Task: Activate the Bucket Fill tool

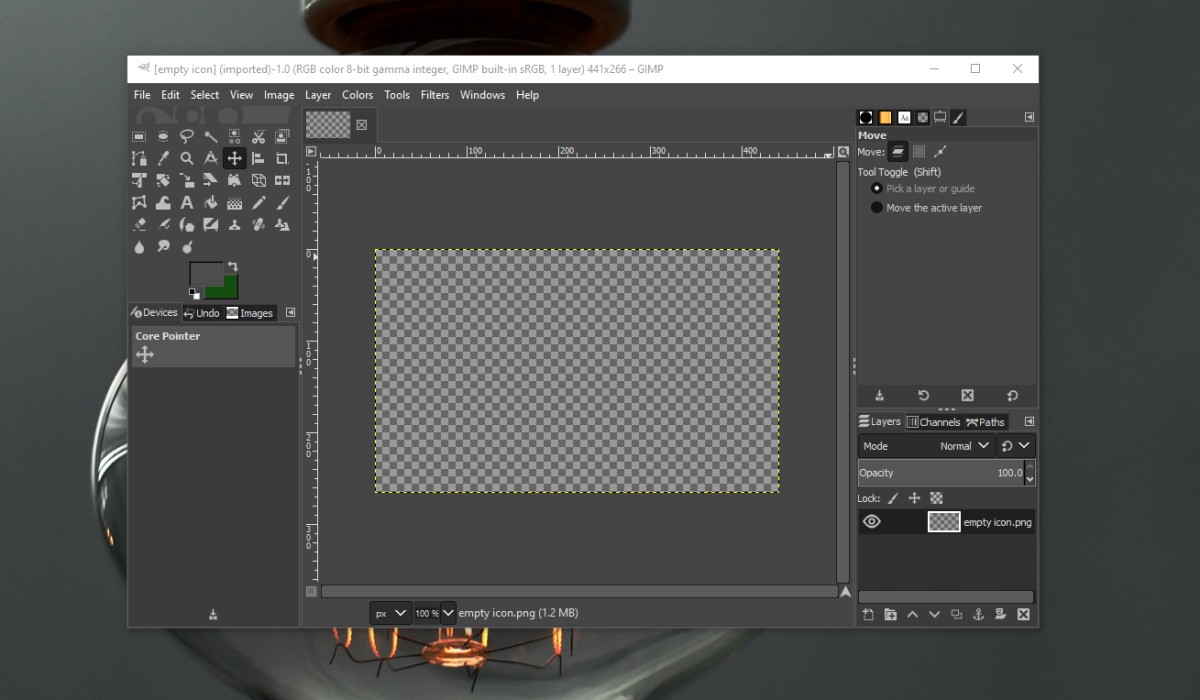Action: click(x=210, y=203)
